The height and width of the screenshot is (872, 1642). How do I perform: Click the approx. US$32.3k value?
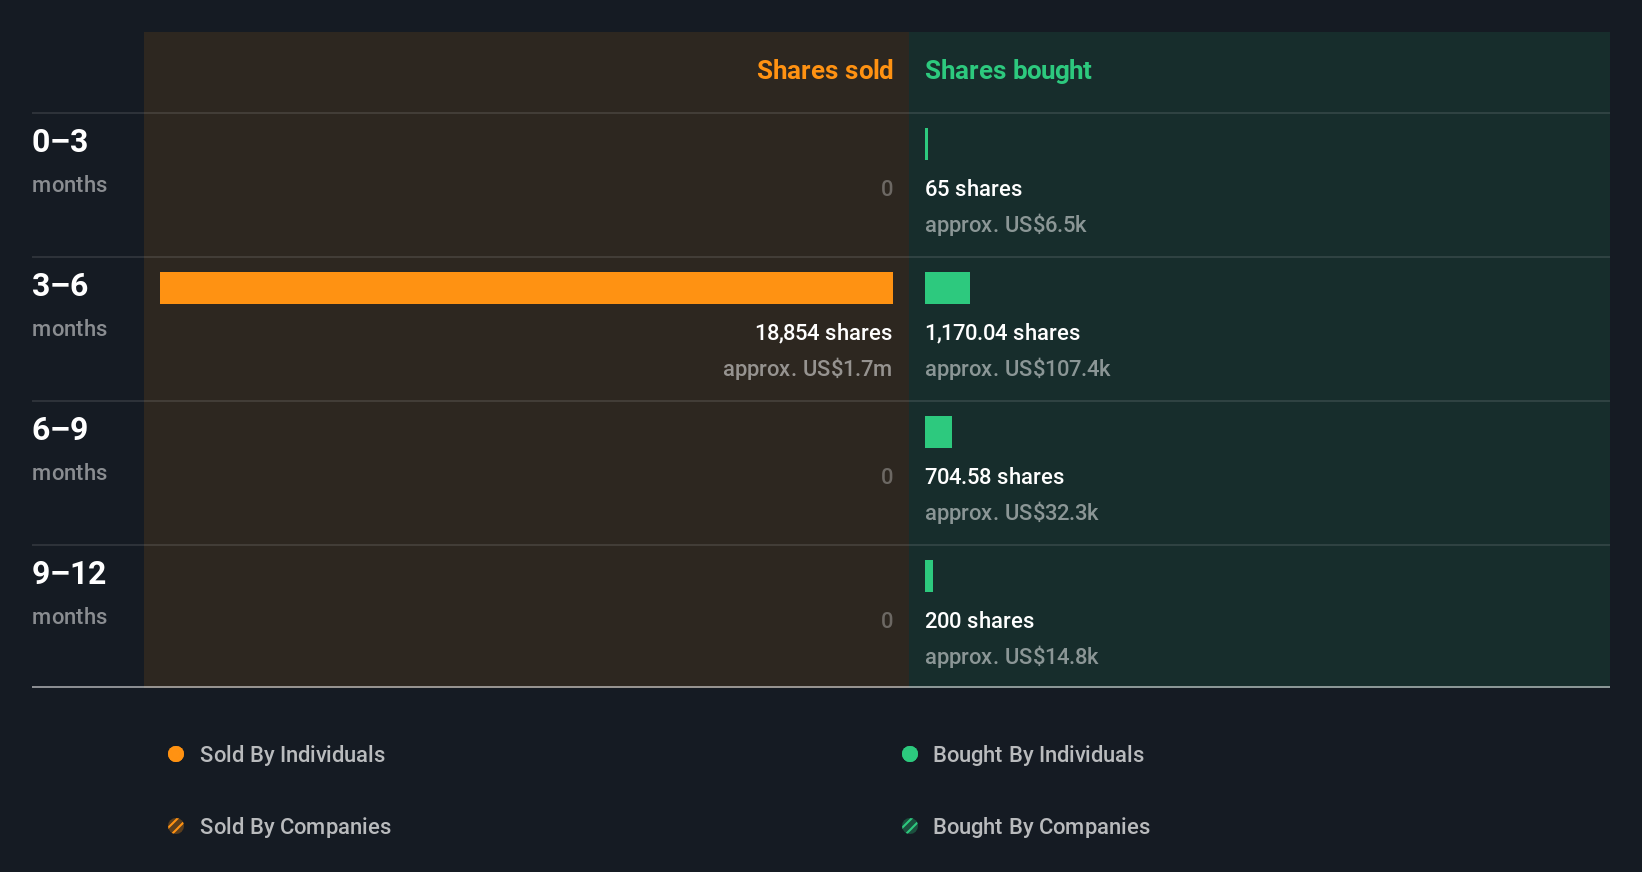click(1011, 512)
